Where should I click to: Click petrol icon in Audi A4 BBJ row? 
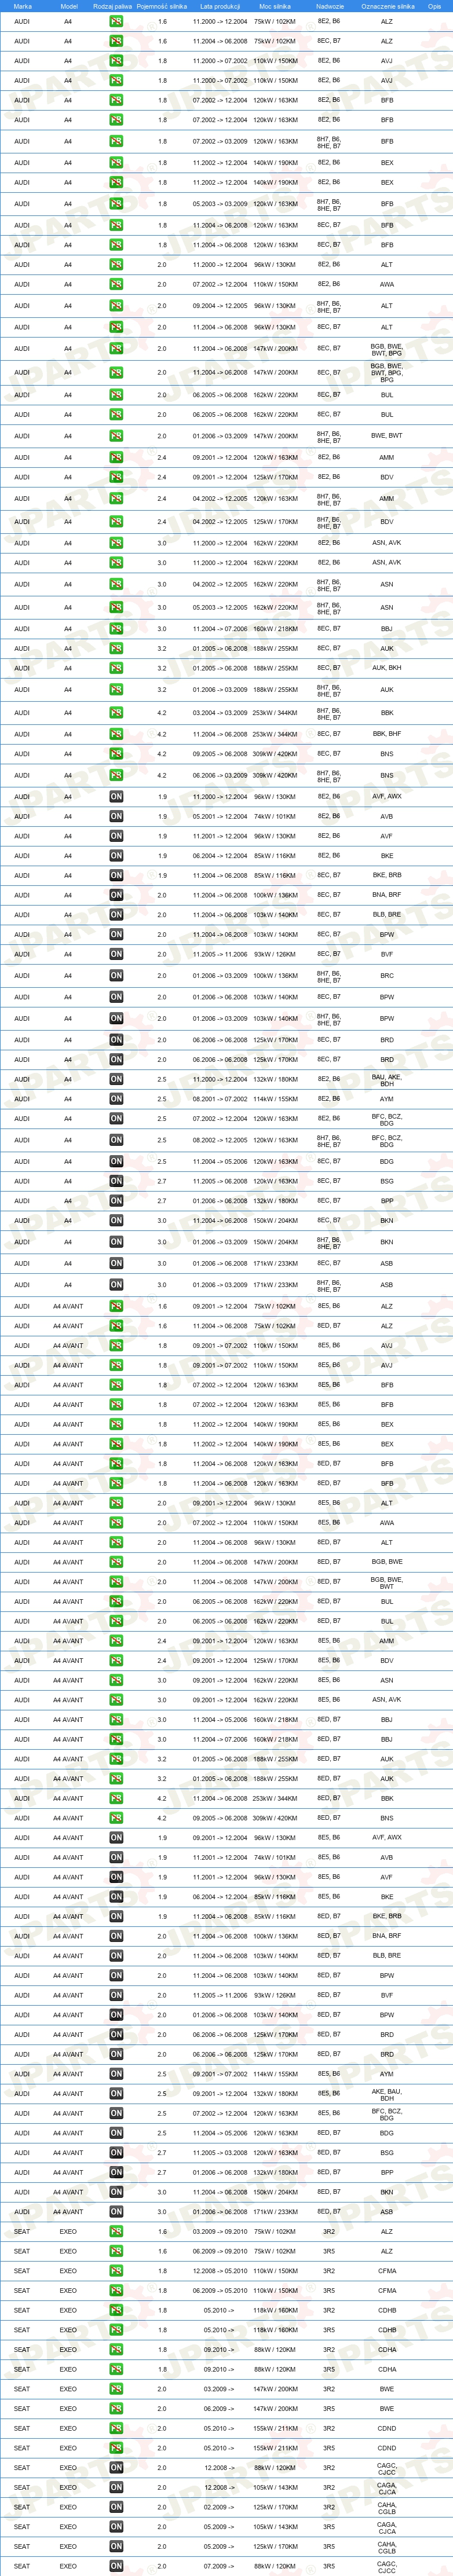click(116, 629)
